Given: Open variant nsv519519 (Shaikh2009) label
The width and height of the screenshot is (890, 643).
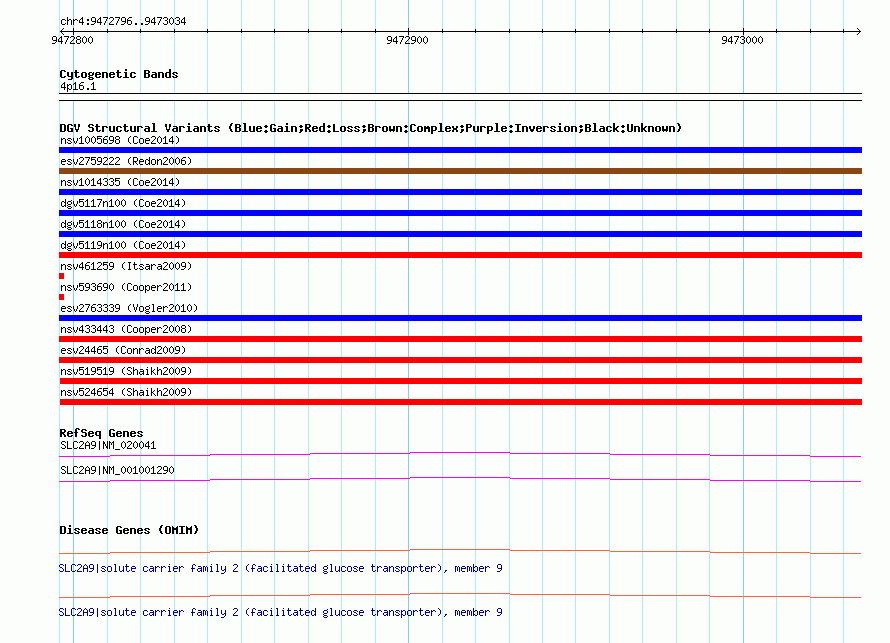Looking at the screenshot, I should (126, 371).
